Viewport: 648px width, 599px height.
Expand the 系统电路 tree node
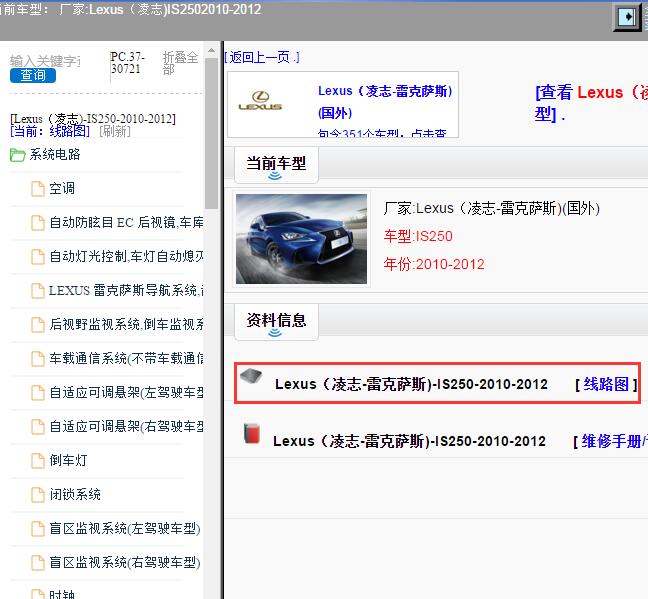[x=55, y=155]
